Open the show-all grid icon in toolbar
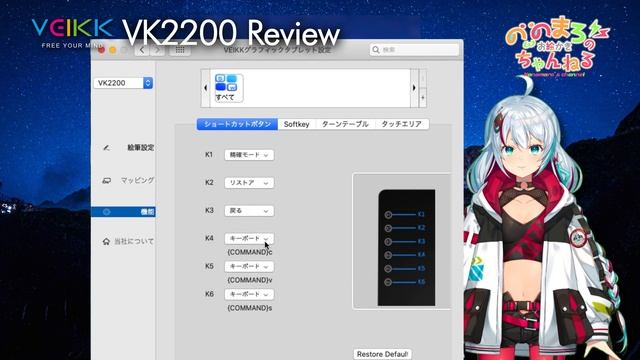 (180, 50)
